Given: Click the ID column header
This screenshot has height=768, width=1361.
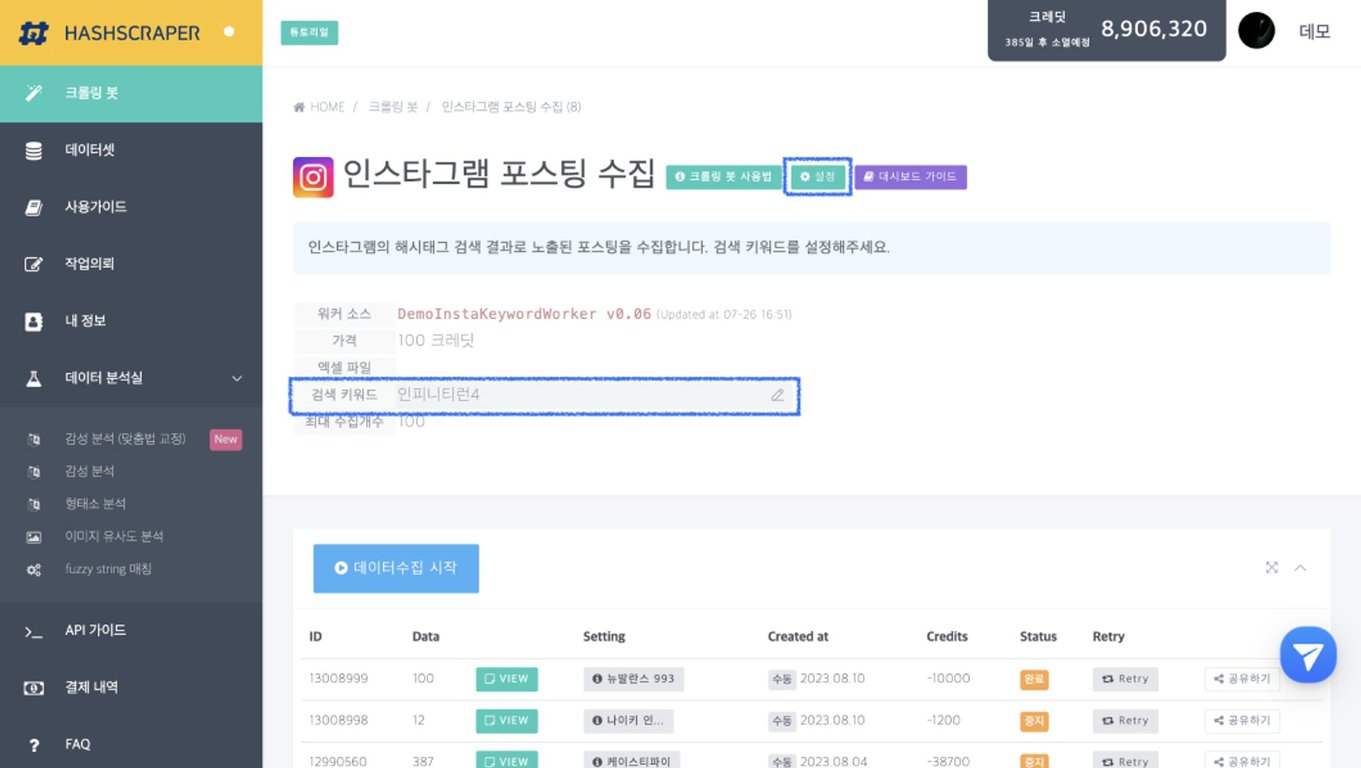Looking at the screenshot, I should 316,636.
